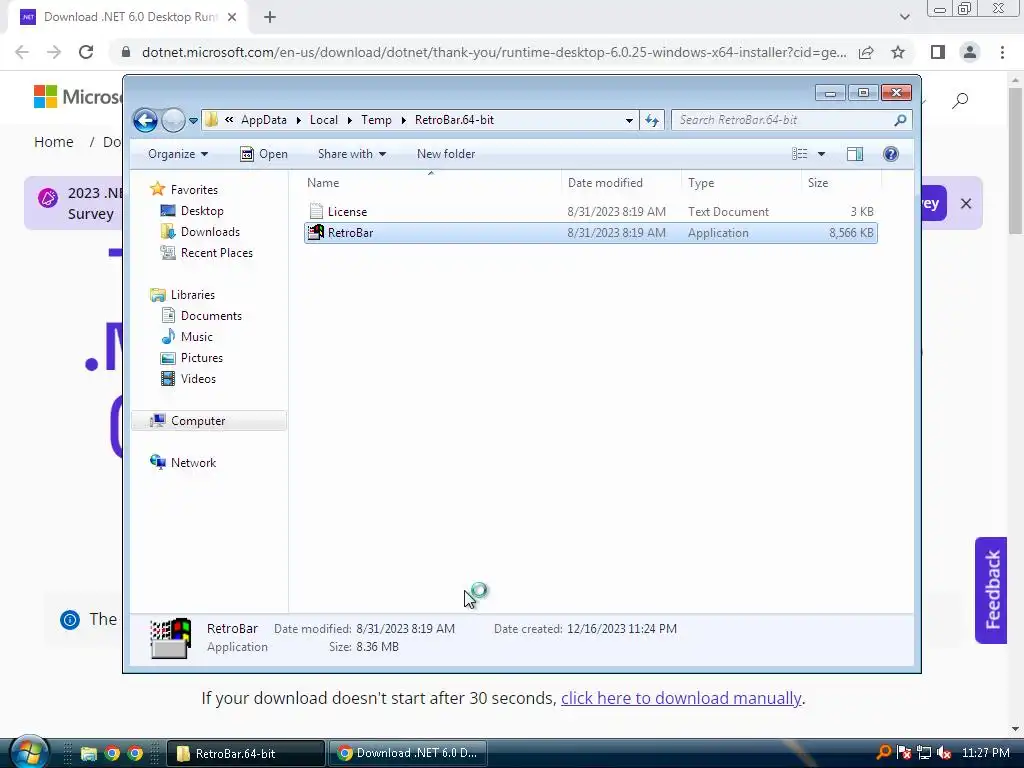
Task: Click 'click here to download manually' link
Action: pos(680,698)
